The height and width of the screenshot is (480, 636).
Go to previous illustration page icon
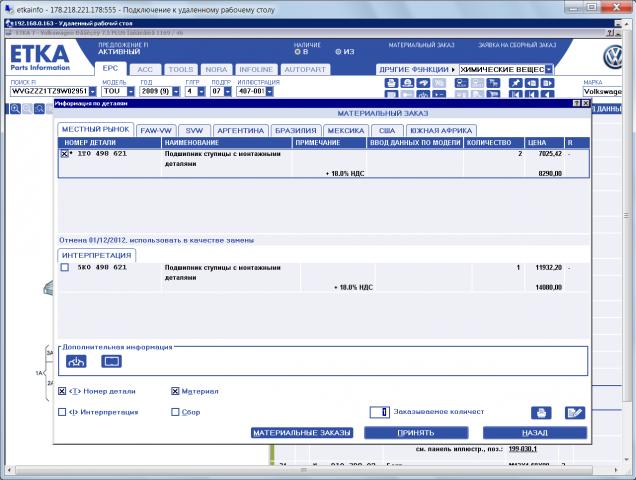tap(531, 83)
